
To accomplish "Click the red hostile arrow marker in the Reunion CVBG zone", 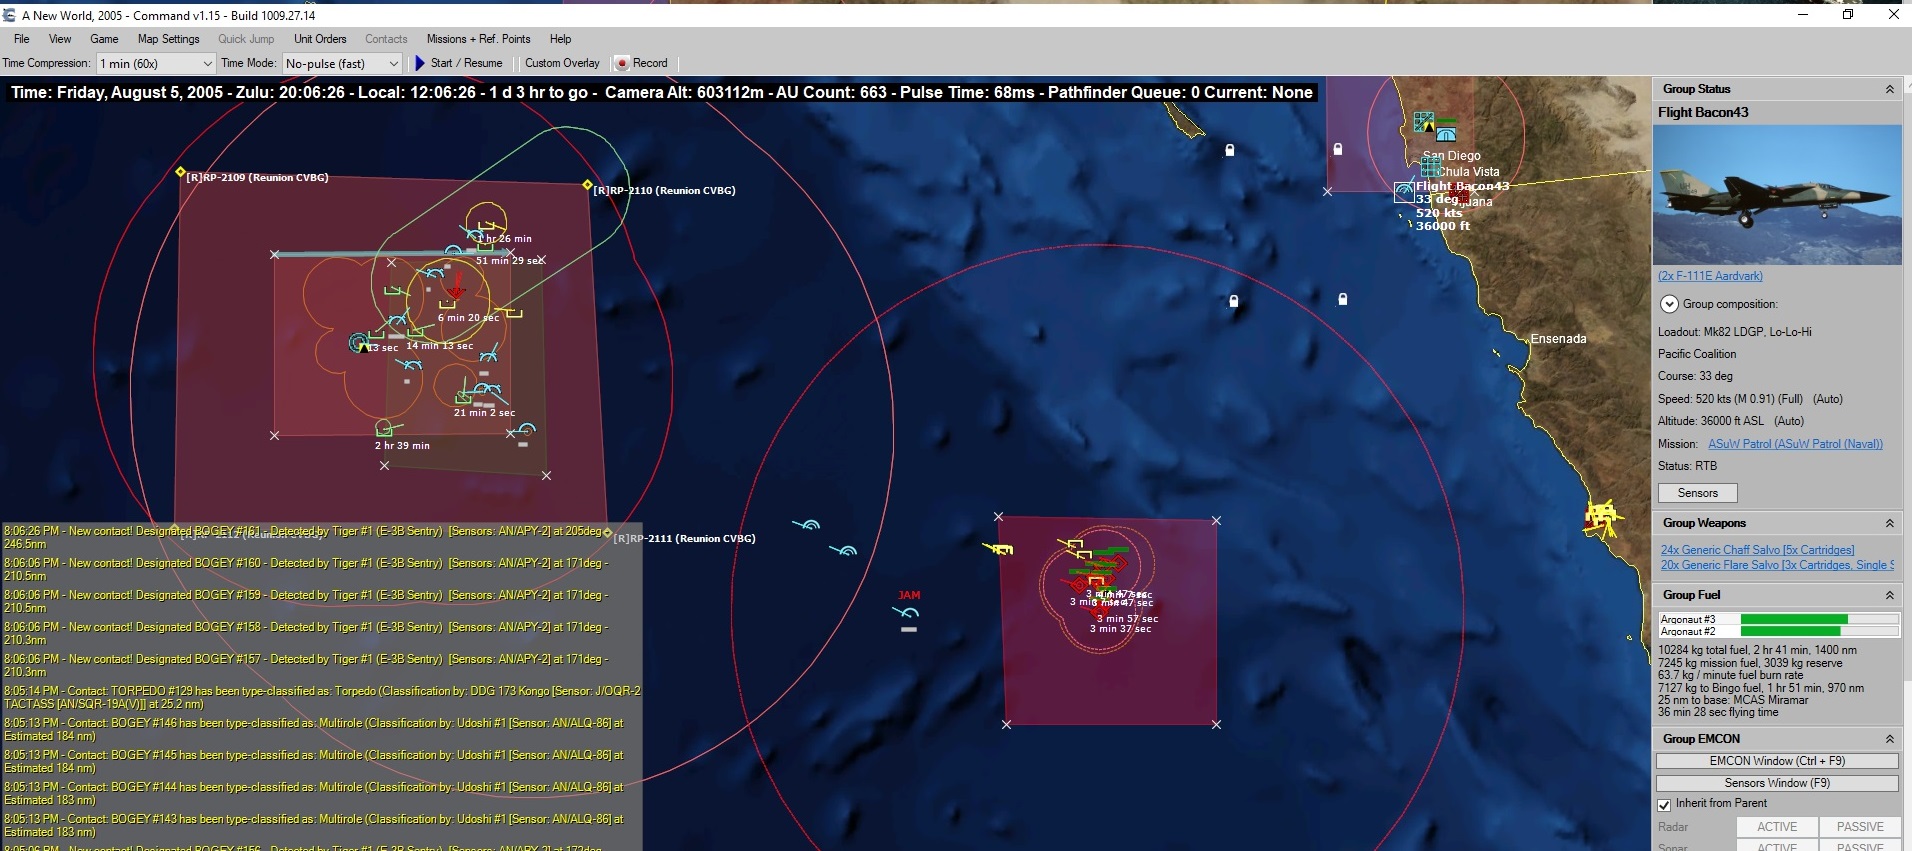I will (x=456, y=288).
